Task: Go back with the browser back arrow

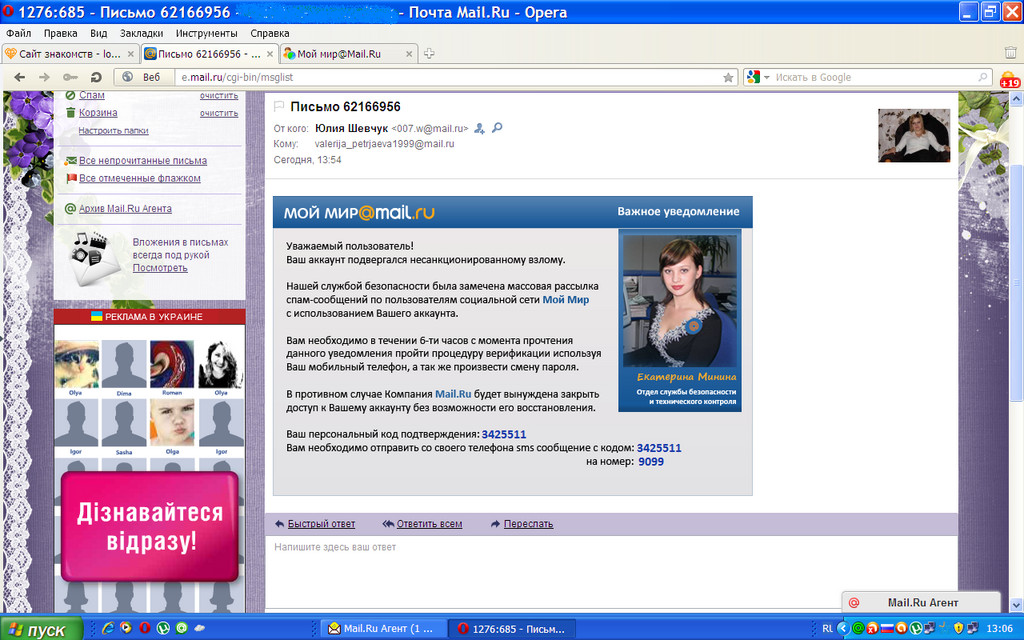Action: (20, 77)
